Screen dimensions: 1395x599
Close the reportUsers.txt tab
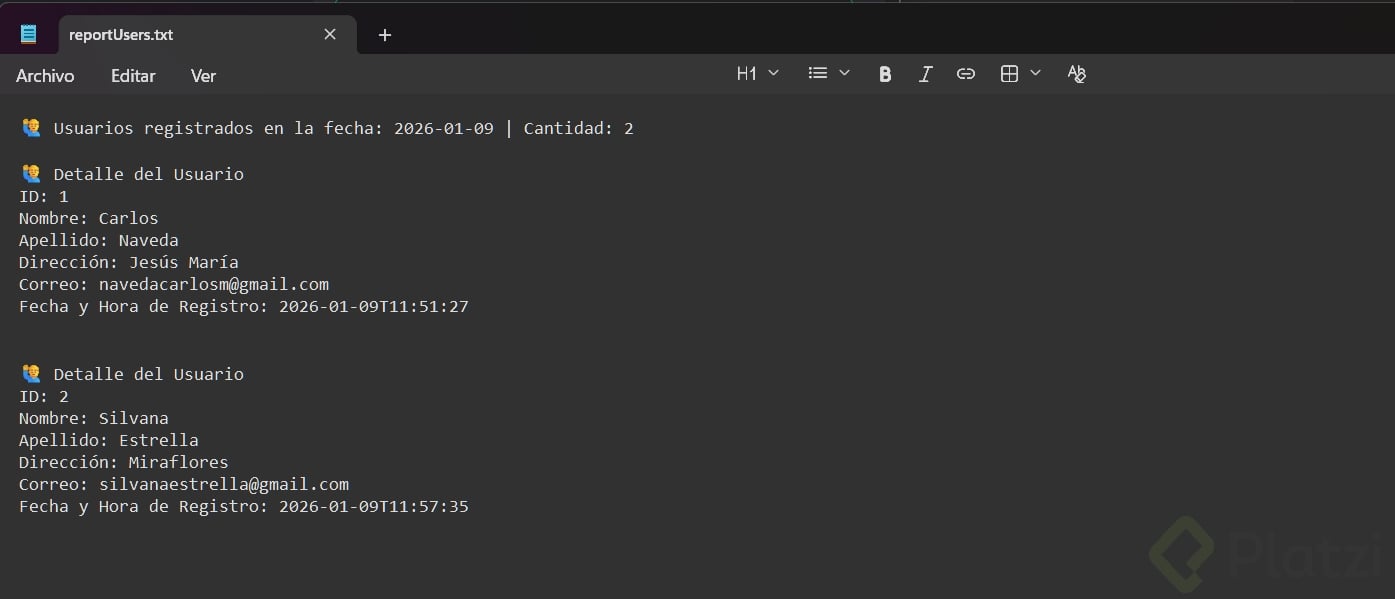click(x=330, y=35)
